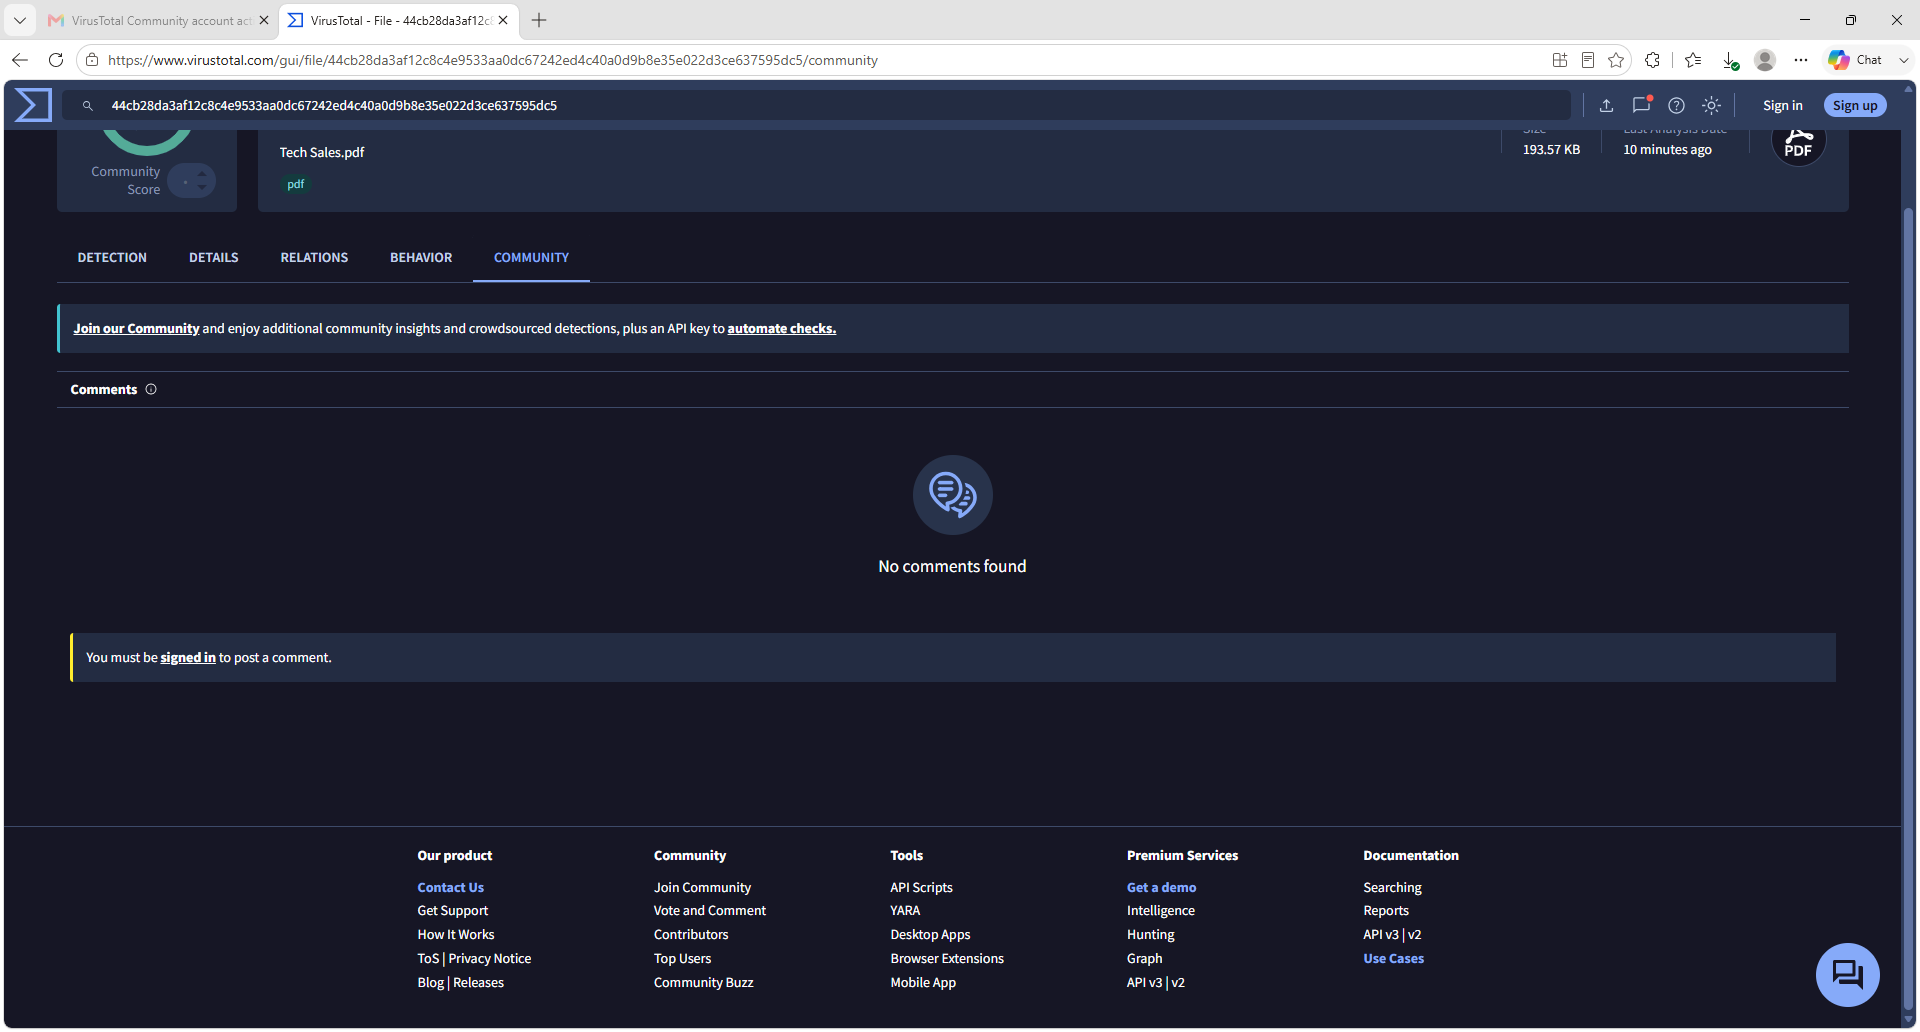Open the Contact Us footer link
The height and width of the screenshot is (1032, 1920).
(450, 888)
